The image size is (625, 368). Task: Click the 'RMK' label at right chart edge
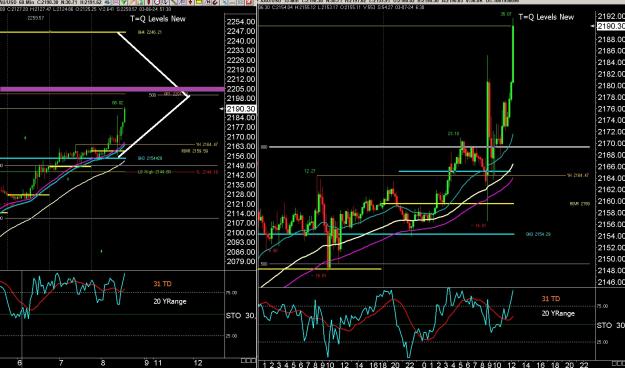point(580,203)
